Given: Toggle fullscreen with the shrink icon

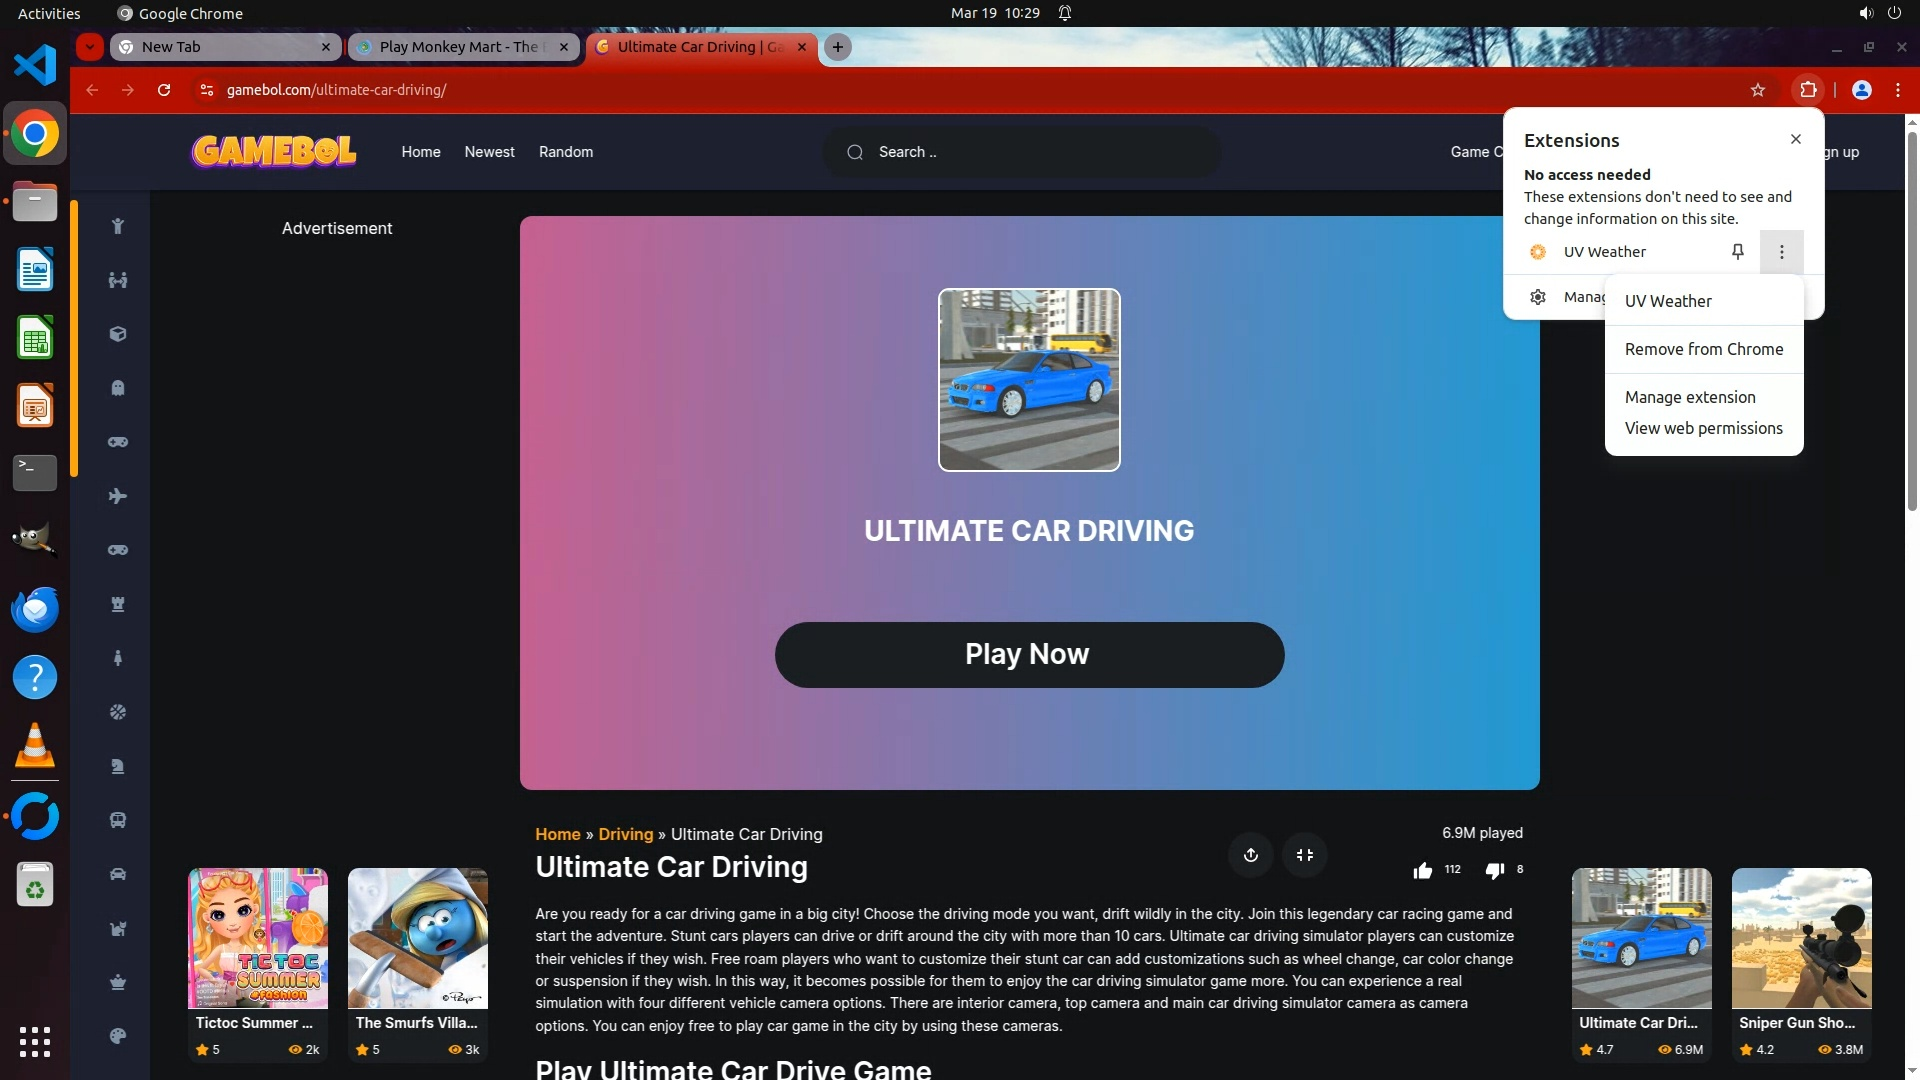Looking at the screenshot, I should click(x=1304, y=855).
